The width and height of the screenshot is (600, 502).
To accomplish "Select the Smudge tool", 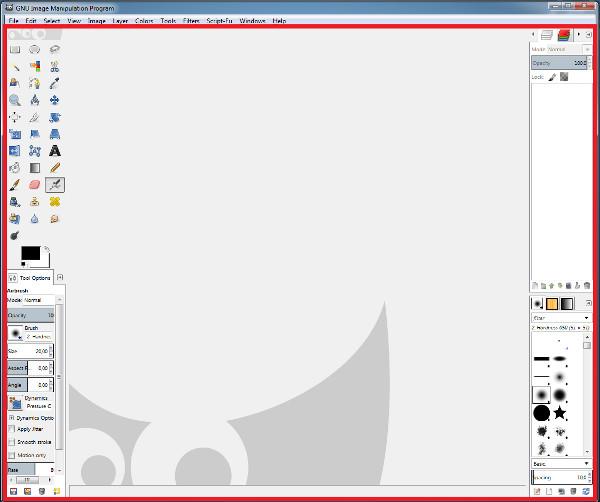I will click(55, 218).
